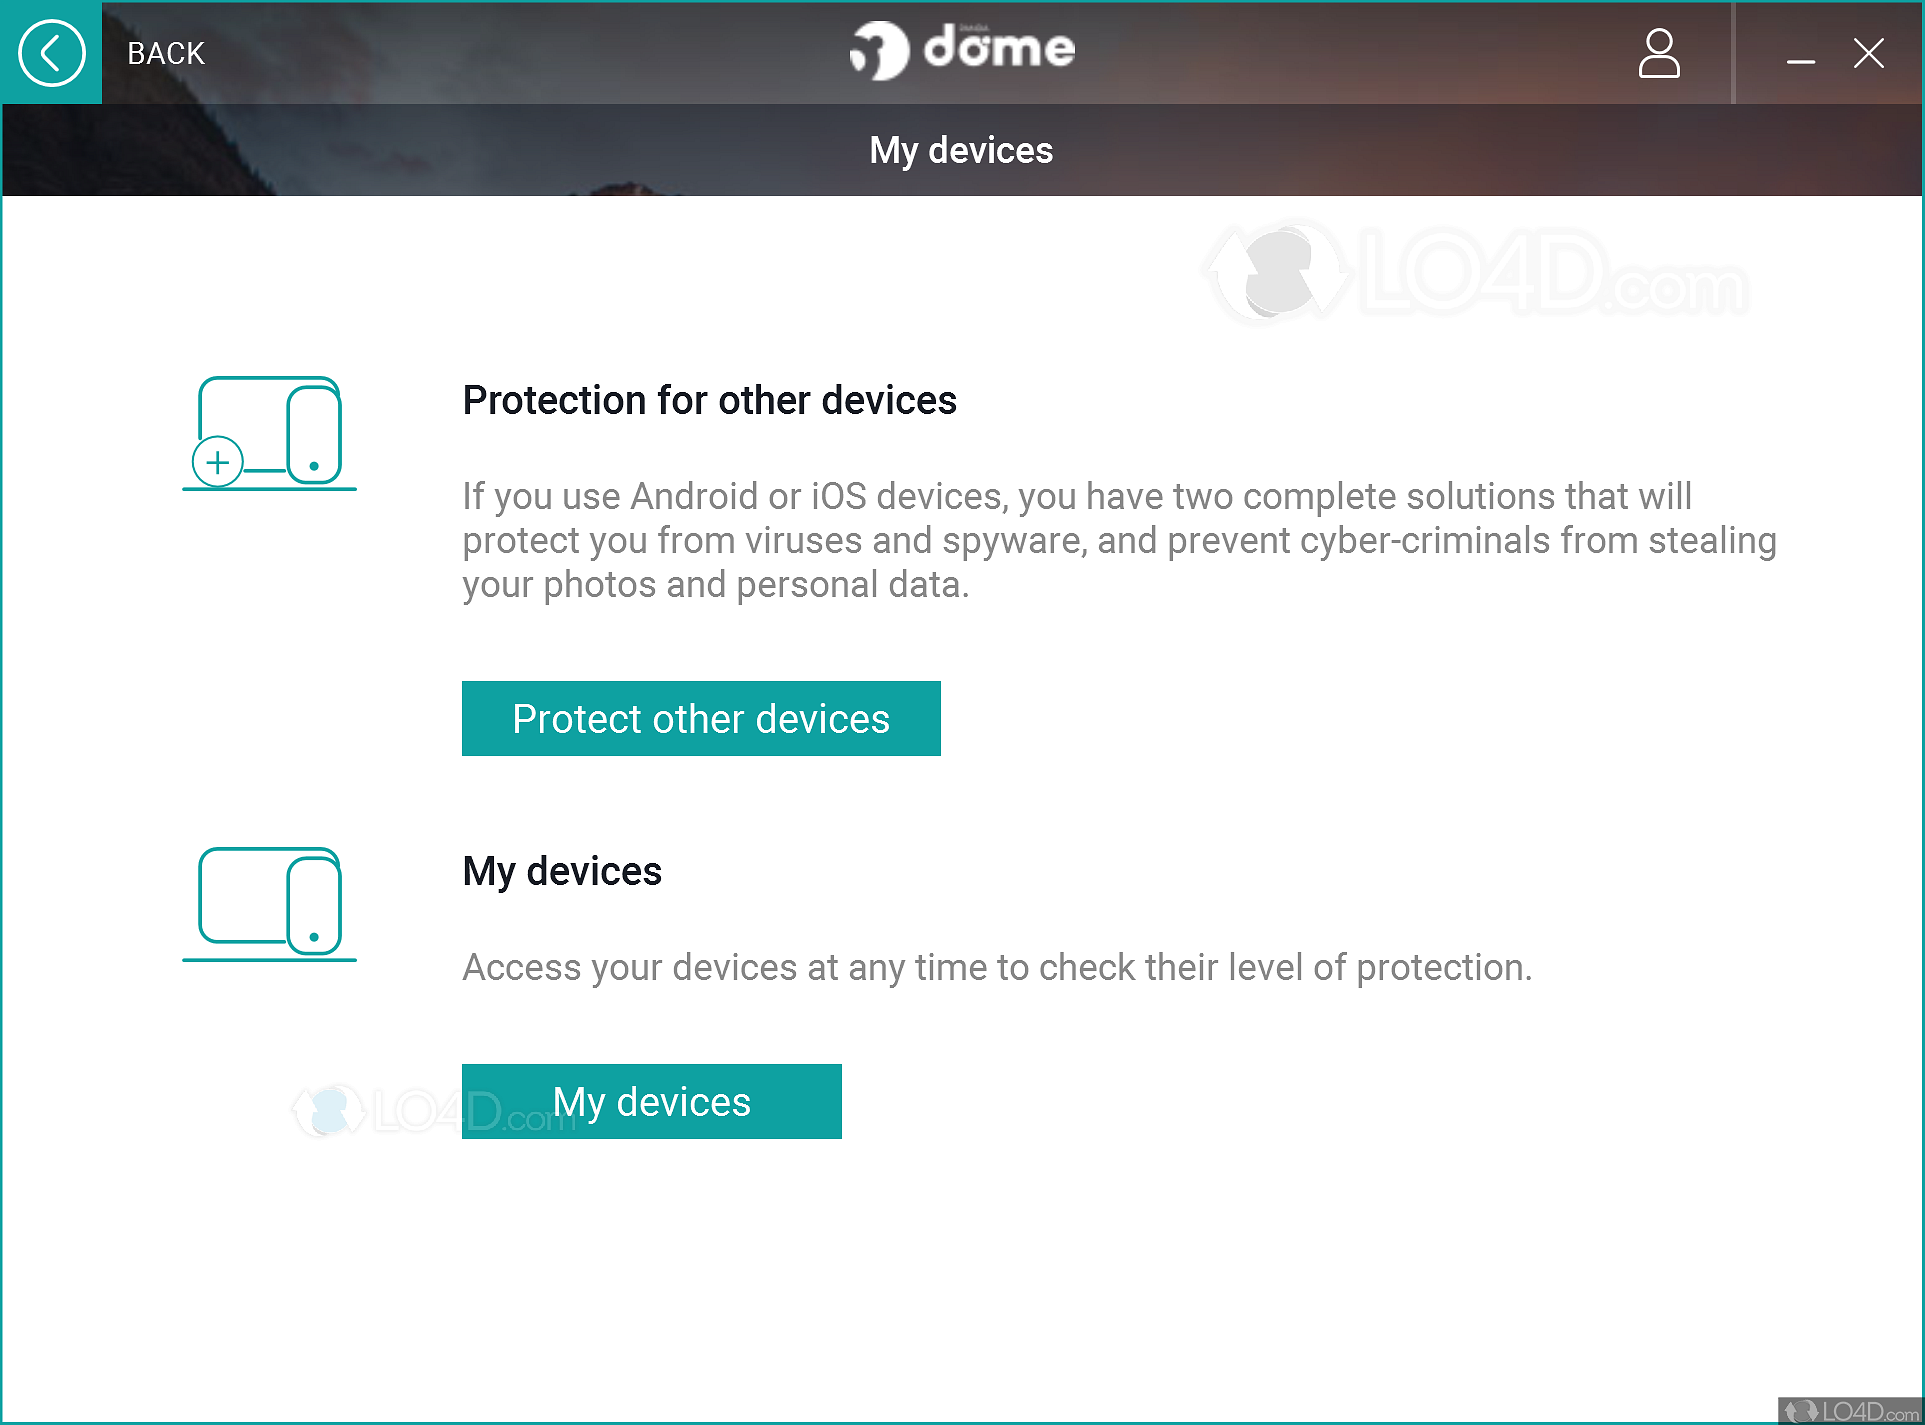This screenshot has height=1425, width=1925.
Task: Click the add-device icon with plus sign
Action: click(x=269, y=433)
